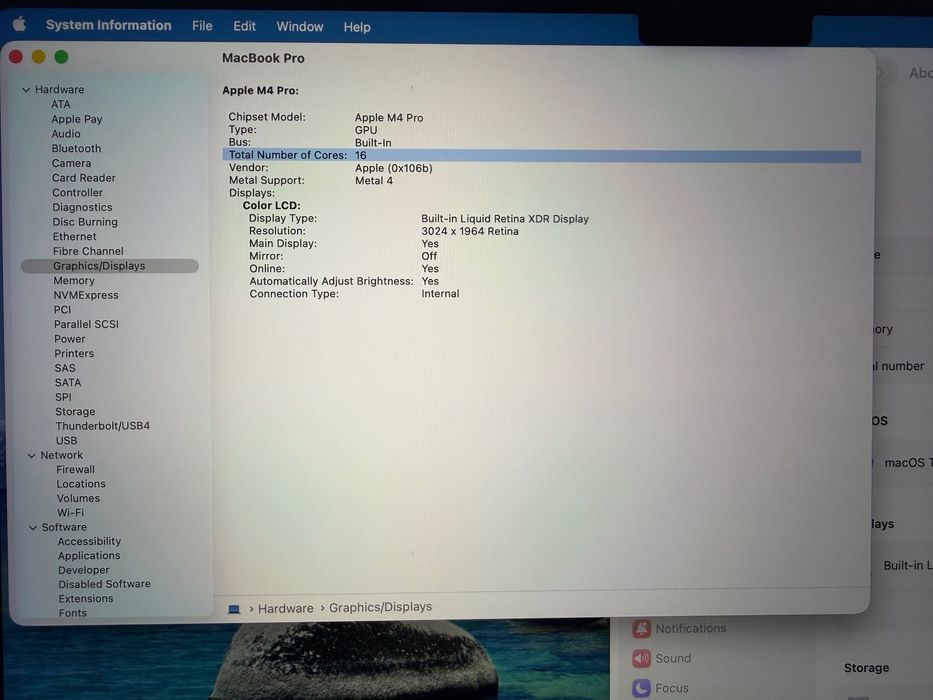This screenshot has height=700, width=933.
Task: Select Bluetooth in the sidebar
Action: 76,148
